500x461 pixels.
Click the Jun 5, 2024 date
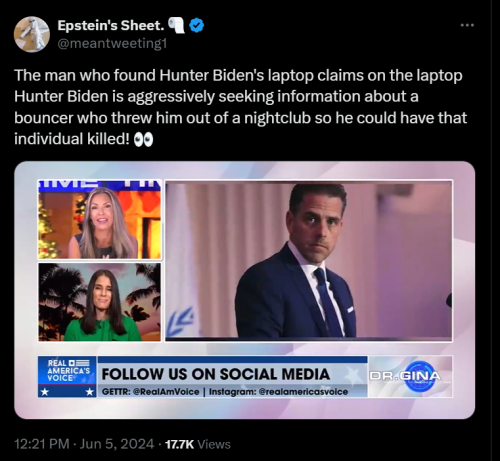click(x=117, y=444)
